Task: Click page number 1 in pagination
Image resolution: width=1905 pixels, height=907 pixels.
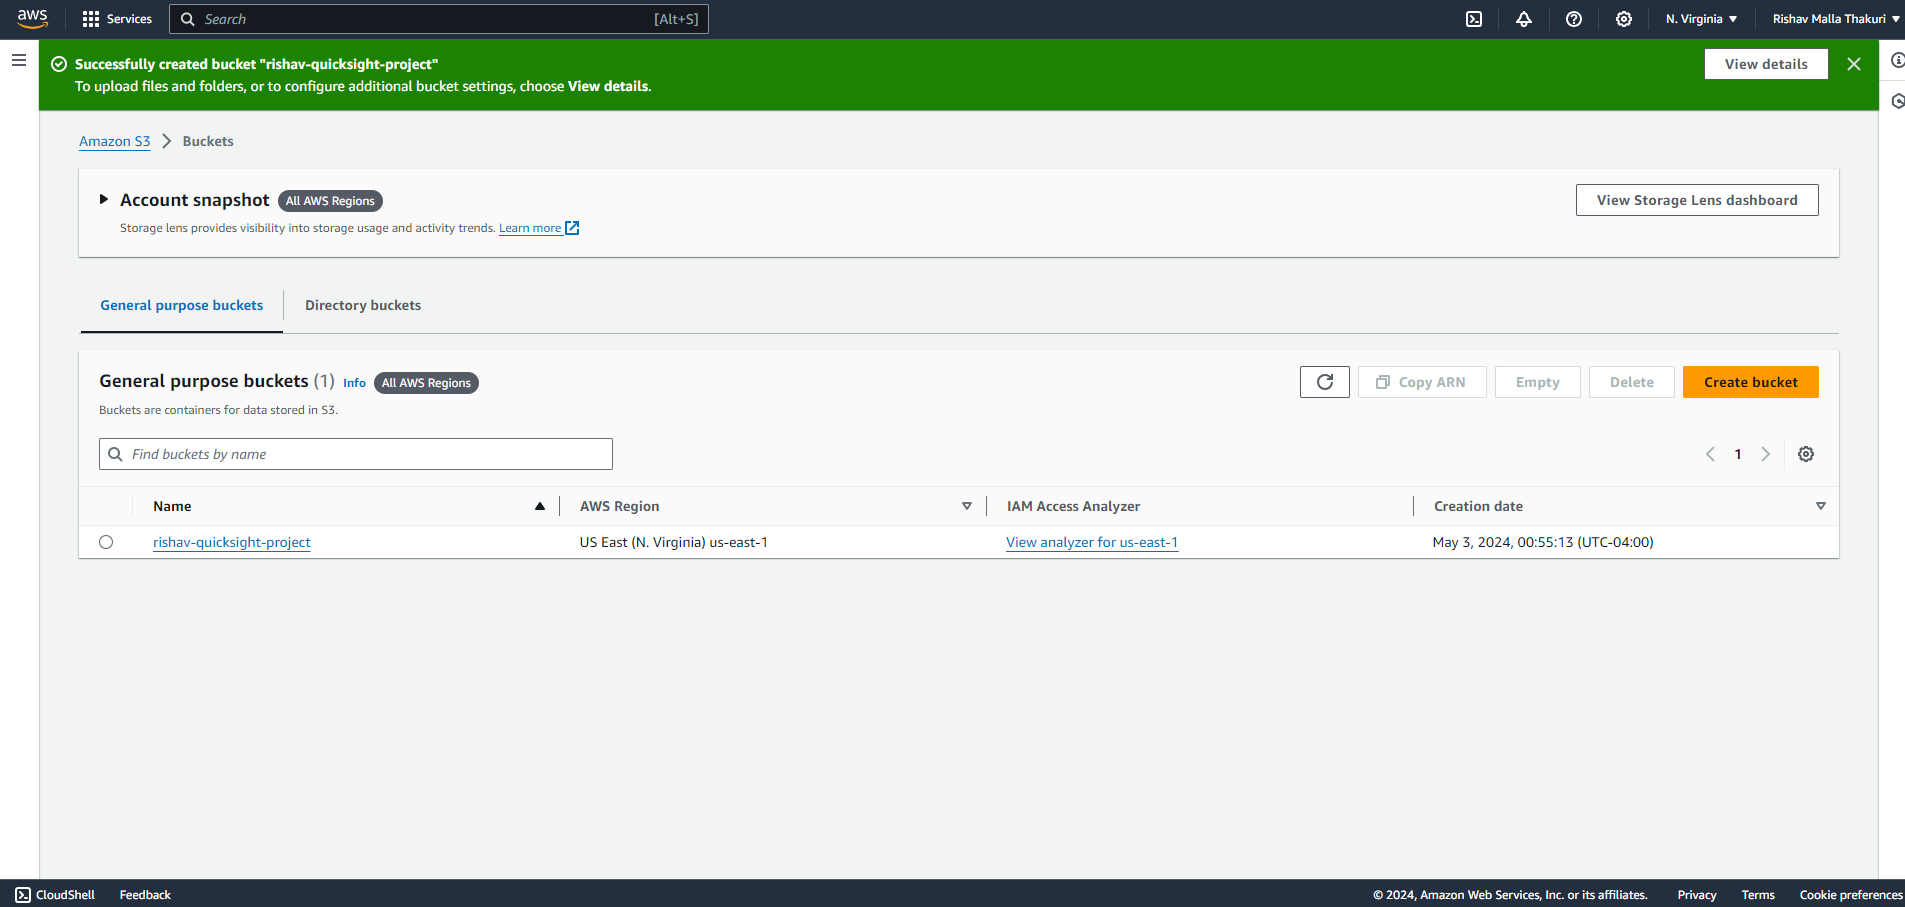Action: 1738,454
